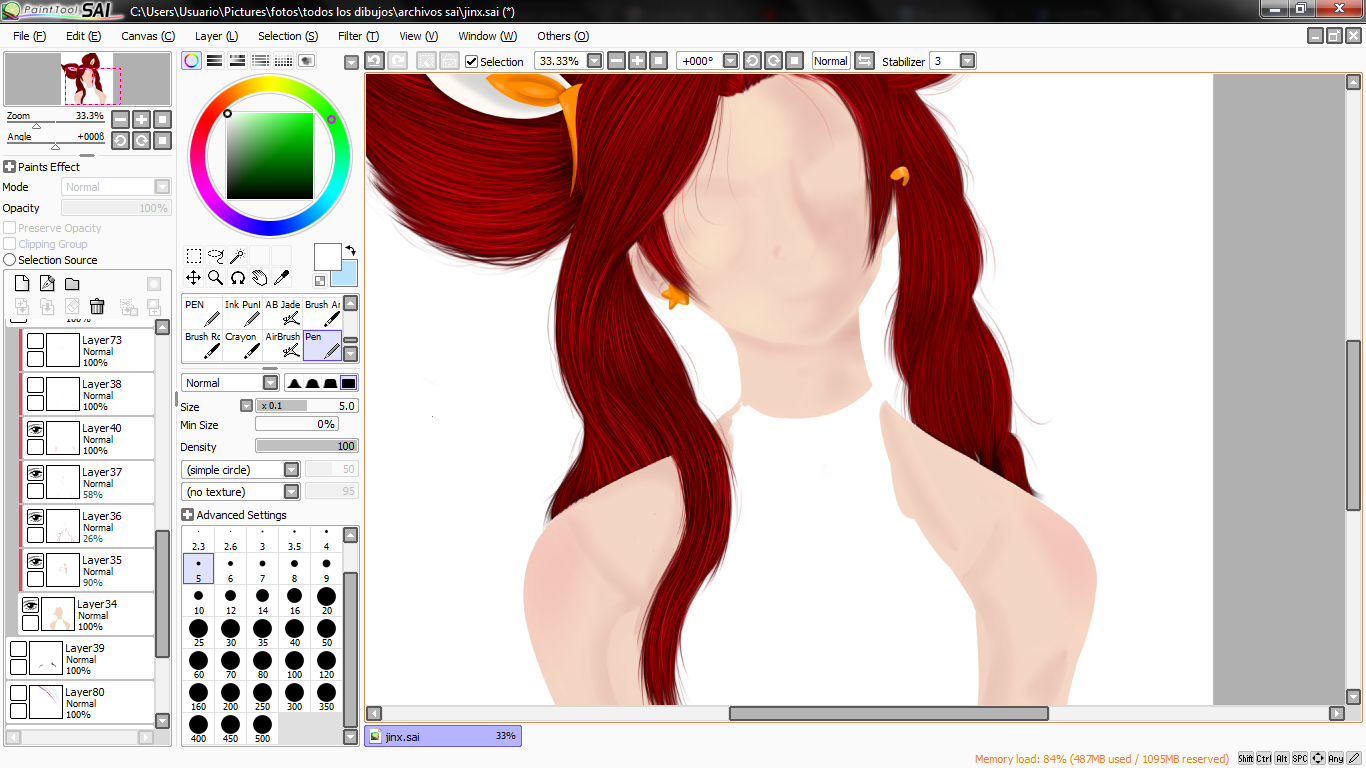Select brush size 30 preset

[231, 632]
